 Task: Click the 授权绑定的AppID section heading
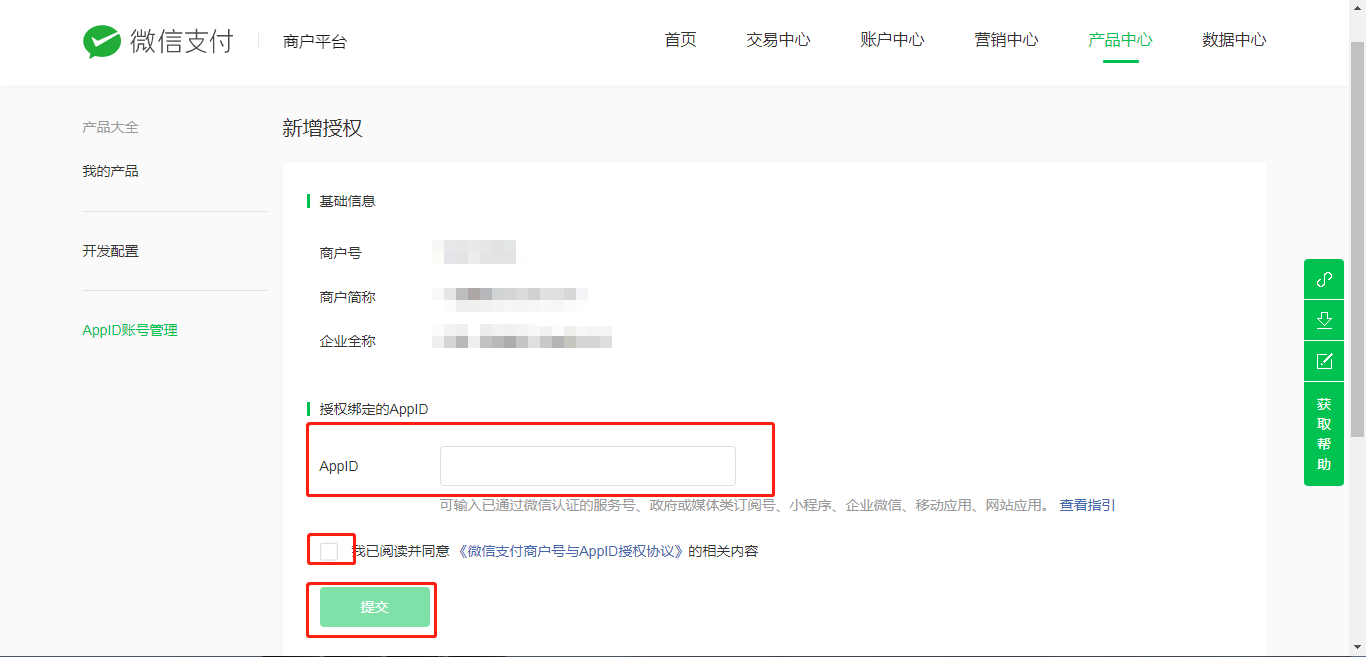[374, 409]
